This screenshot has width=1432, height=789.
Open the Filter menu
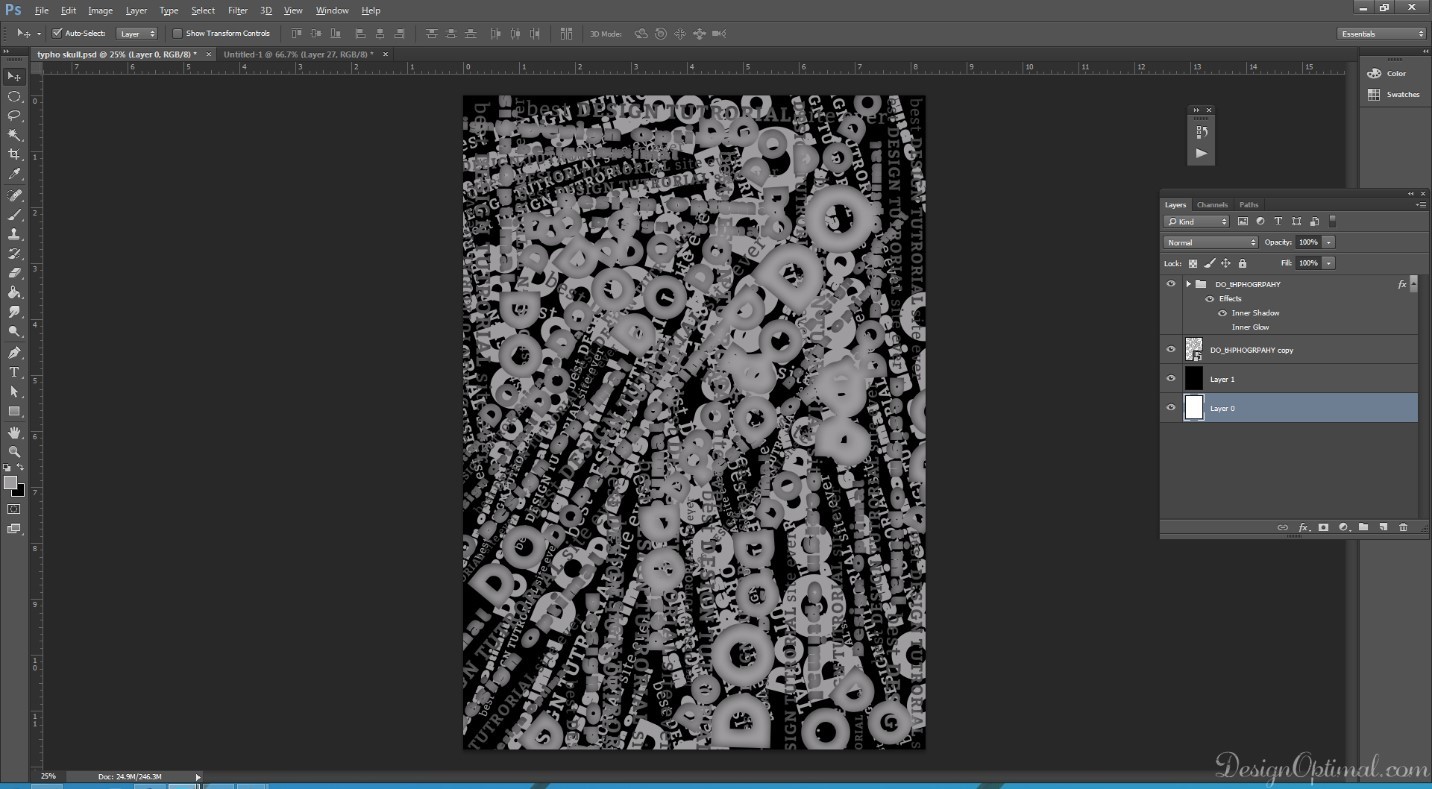(x=237, y=10)
